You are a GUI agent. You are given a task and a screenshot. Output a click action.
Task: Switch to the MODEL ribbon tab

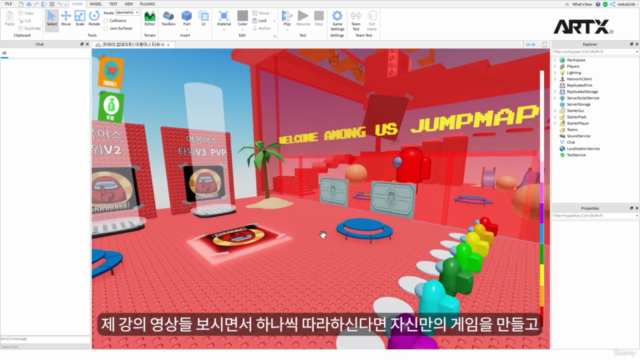click(x=96, y=4)
